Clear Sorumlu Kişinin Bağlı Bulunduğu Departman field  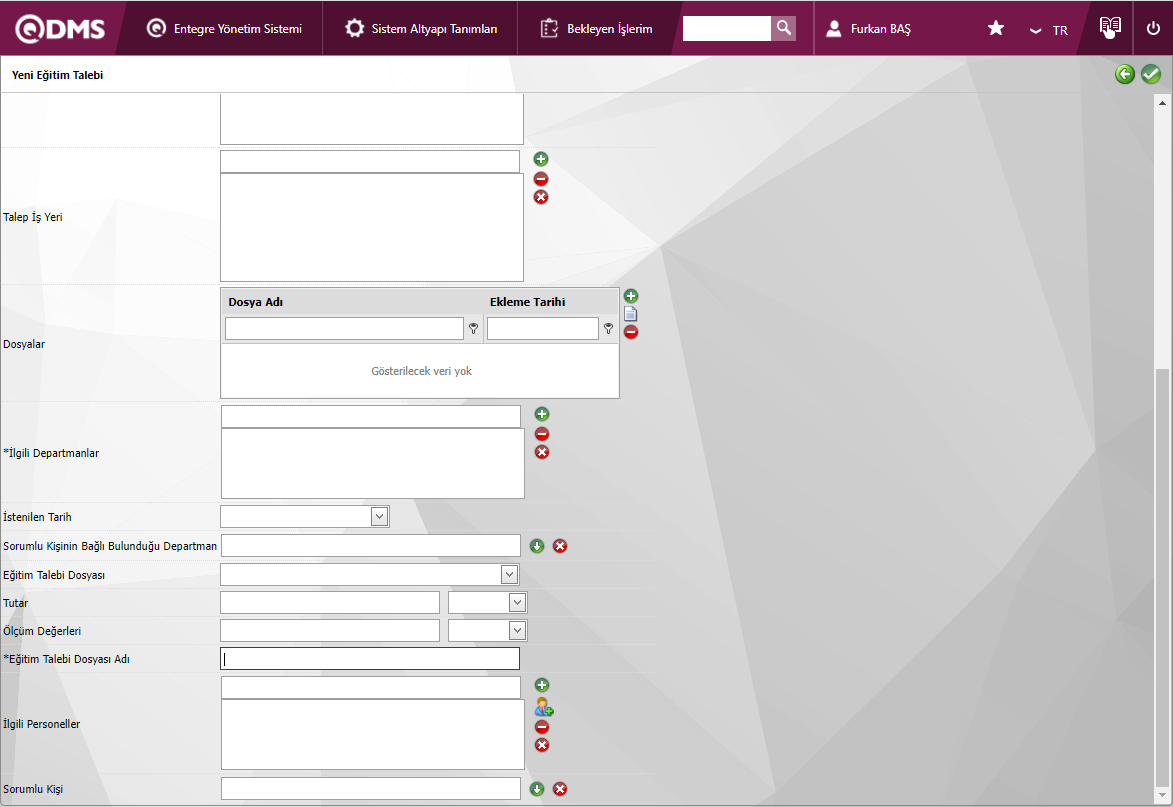pyautogui.click(x=560, y=546)
